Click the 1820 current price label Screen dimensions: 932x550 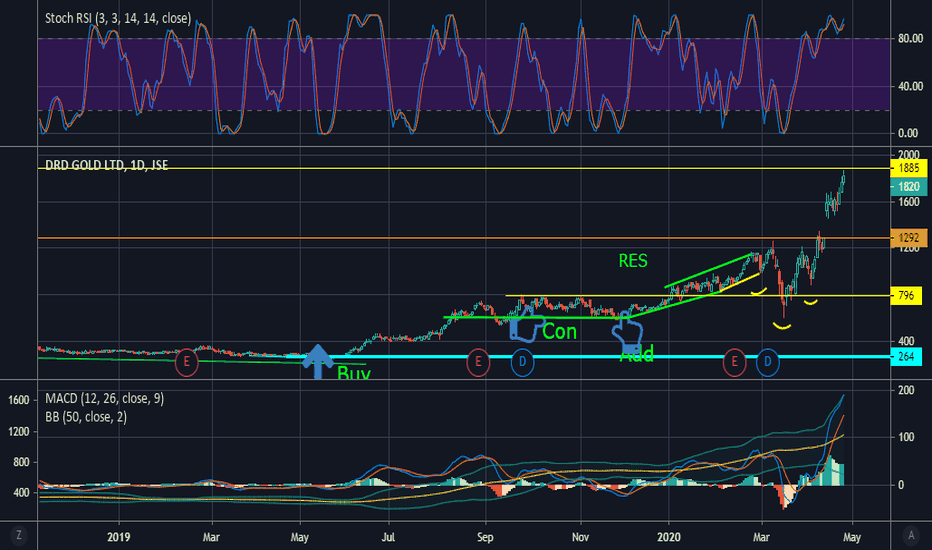coord(909,187)
